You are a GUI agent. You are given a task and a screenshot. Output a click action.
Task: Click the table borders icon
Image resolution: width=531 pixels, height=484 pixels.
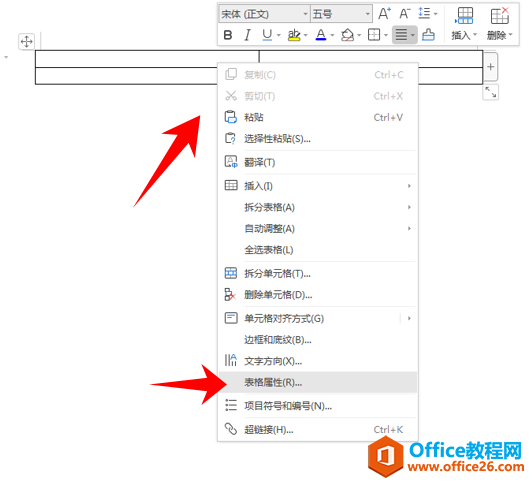374,35
